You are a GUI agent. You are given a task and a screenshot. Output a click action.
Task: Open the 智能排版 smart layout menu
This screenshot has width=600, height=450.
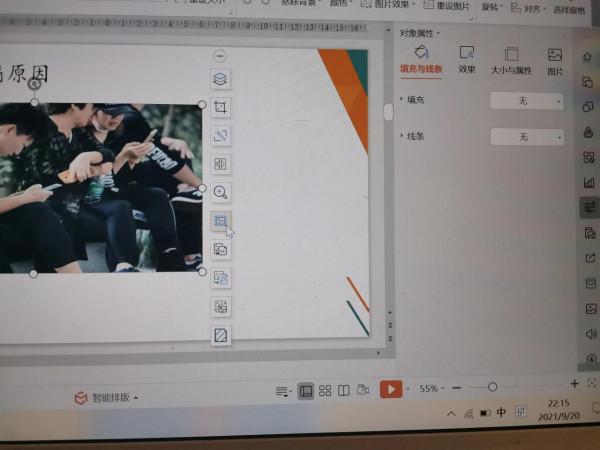(x=106, y=398)
